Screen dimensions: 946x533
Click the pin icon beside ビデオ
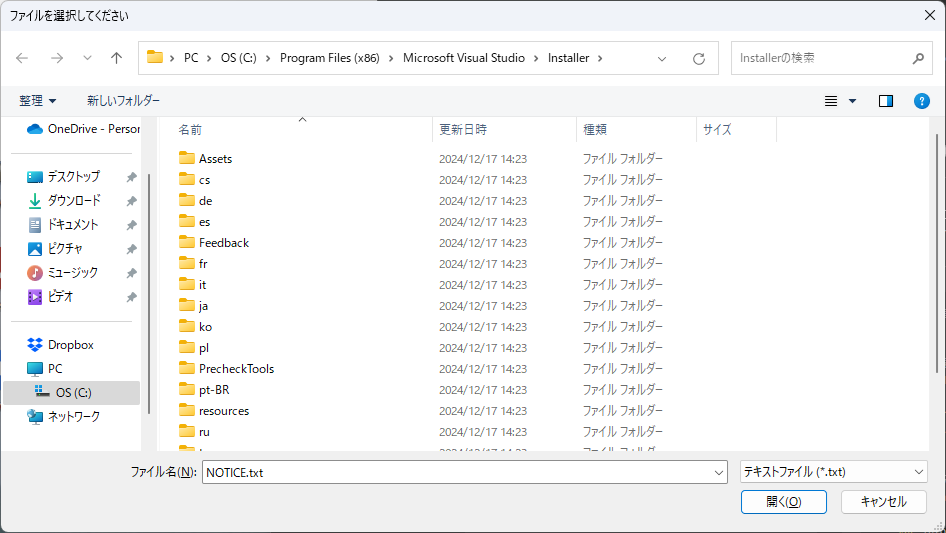(x=131, y=297)
